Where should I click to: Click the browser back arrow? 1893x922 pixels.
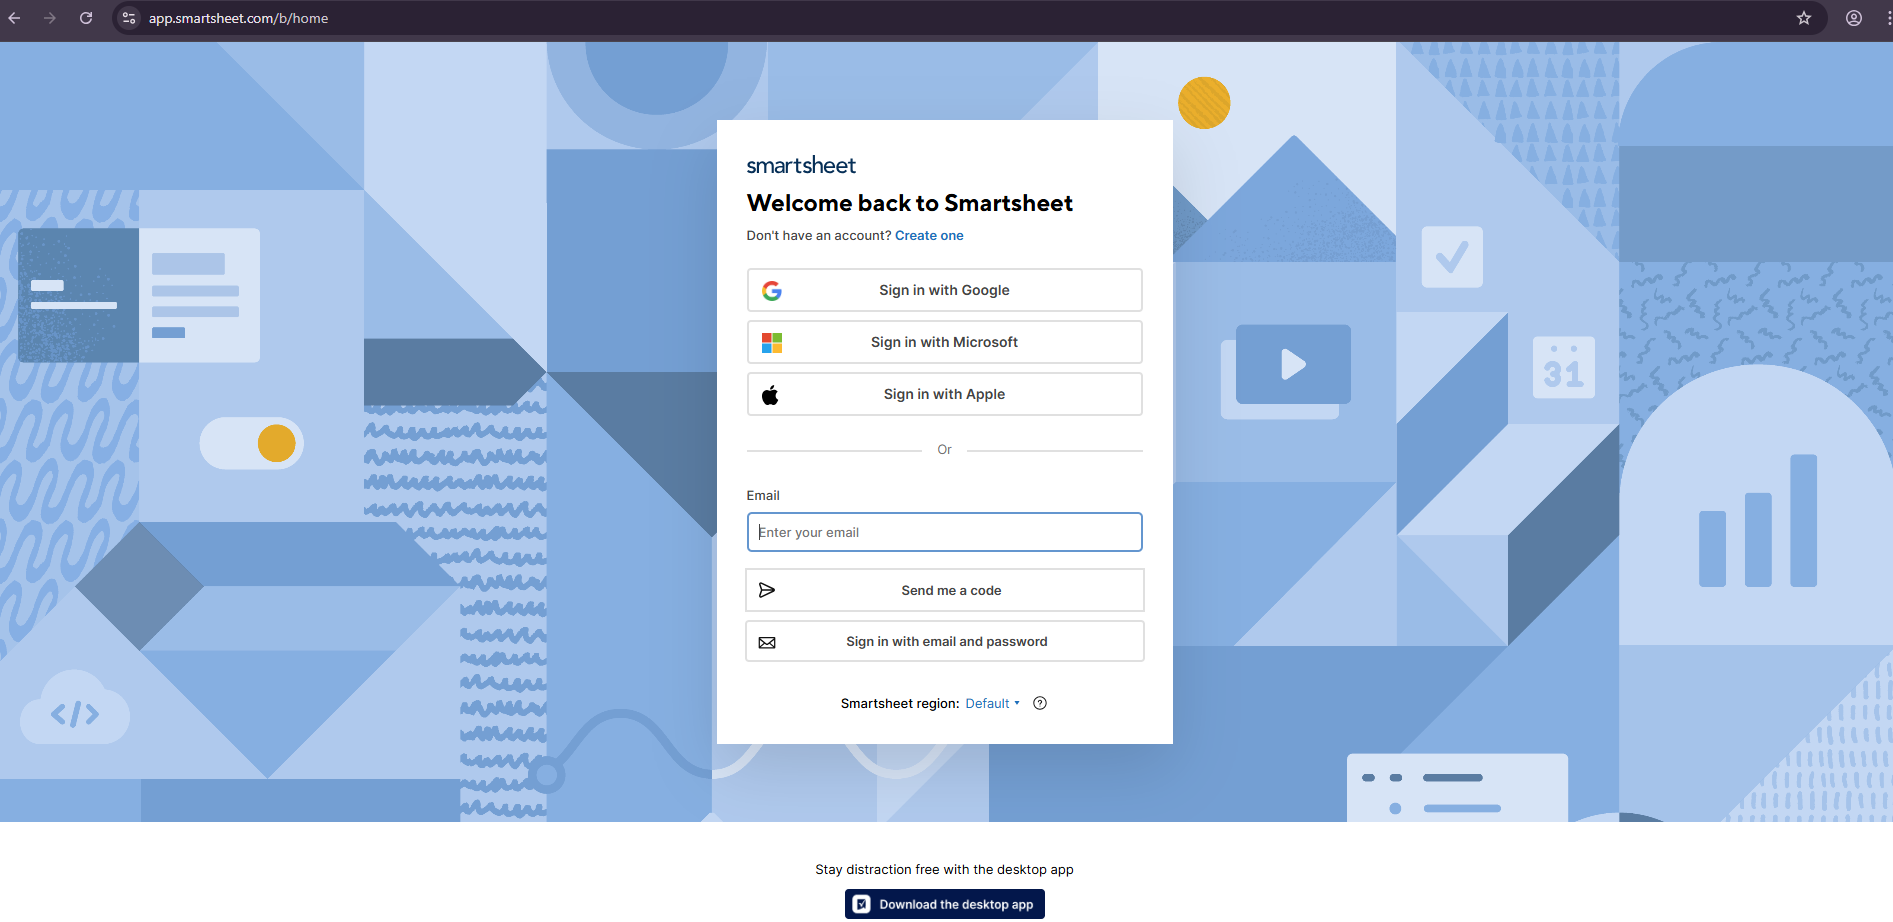tap(14, 18)
